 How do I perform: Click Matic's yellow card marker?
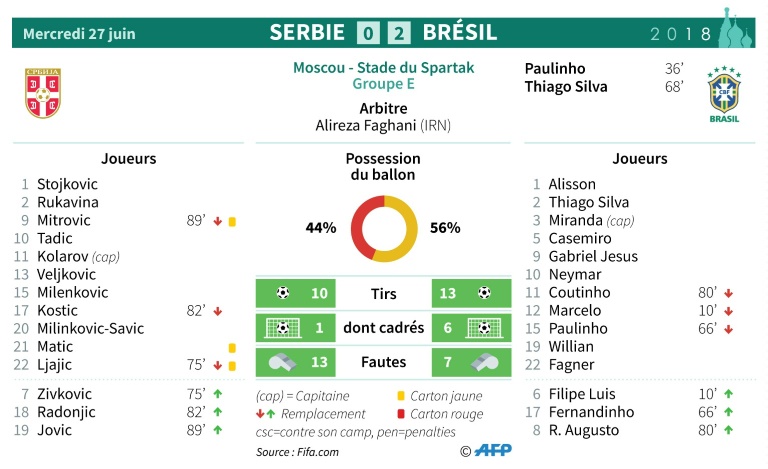[232, 348]
